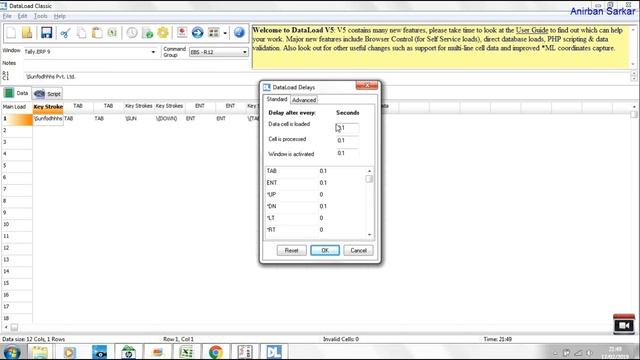Click the Window is activated delay field
This screenshot has height=360, width=640.
[347, 153]
